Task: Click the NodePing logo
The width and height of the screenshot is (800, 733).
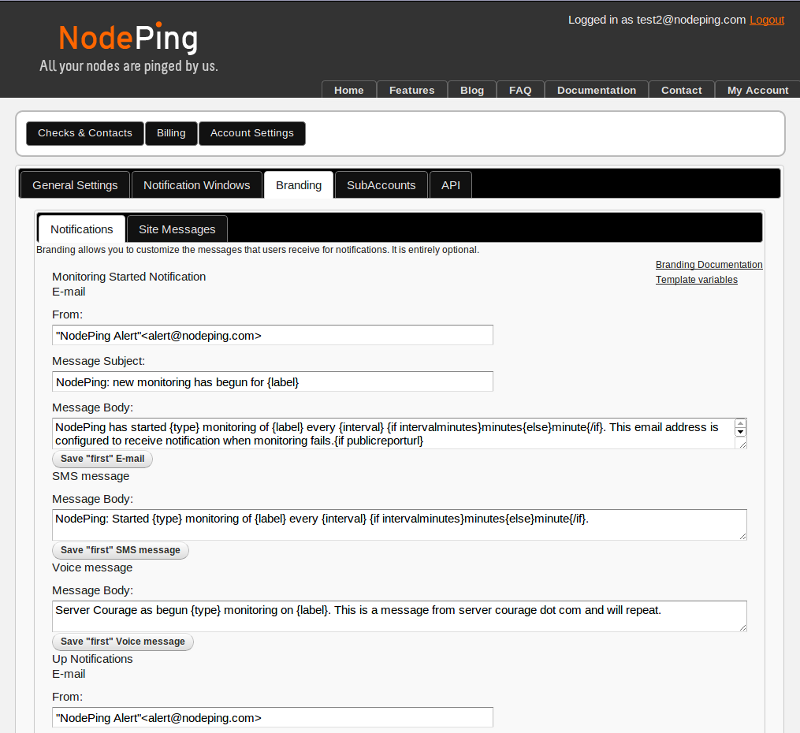Action: [128, 39]
